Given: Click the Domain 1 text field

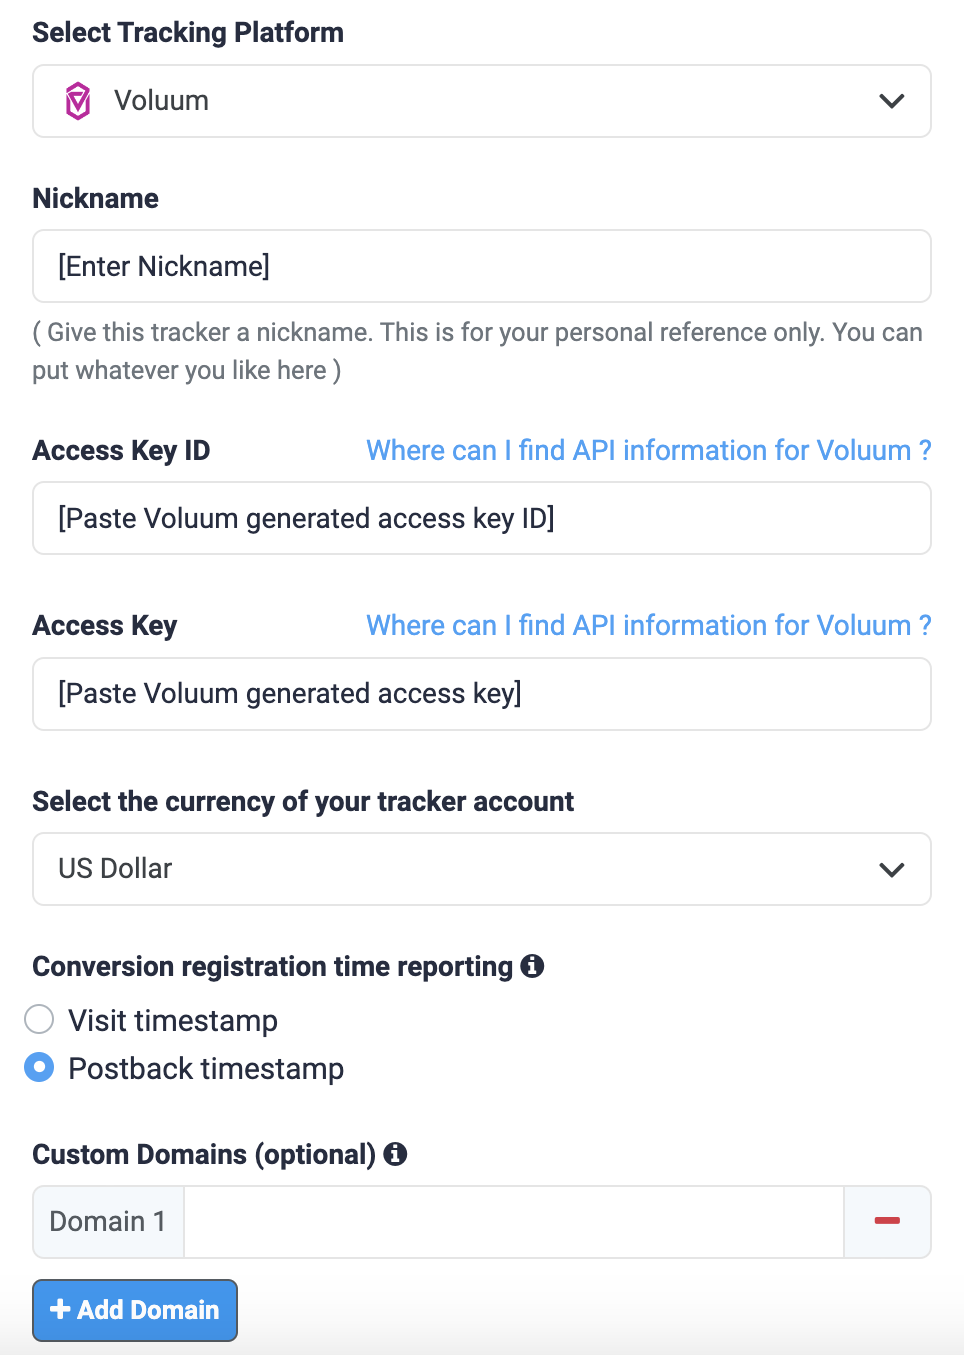Looking at the screenshot, I should tap(513, 1221).
